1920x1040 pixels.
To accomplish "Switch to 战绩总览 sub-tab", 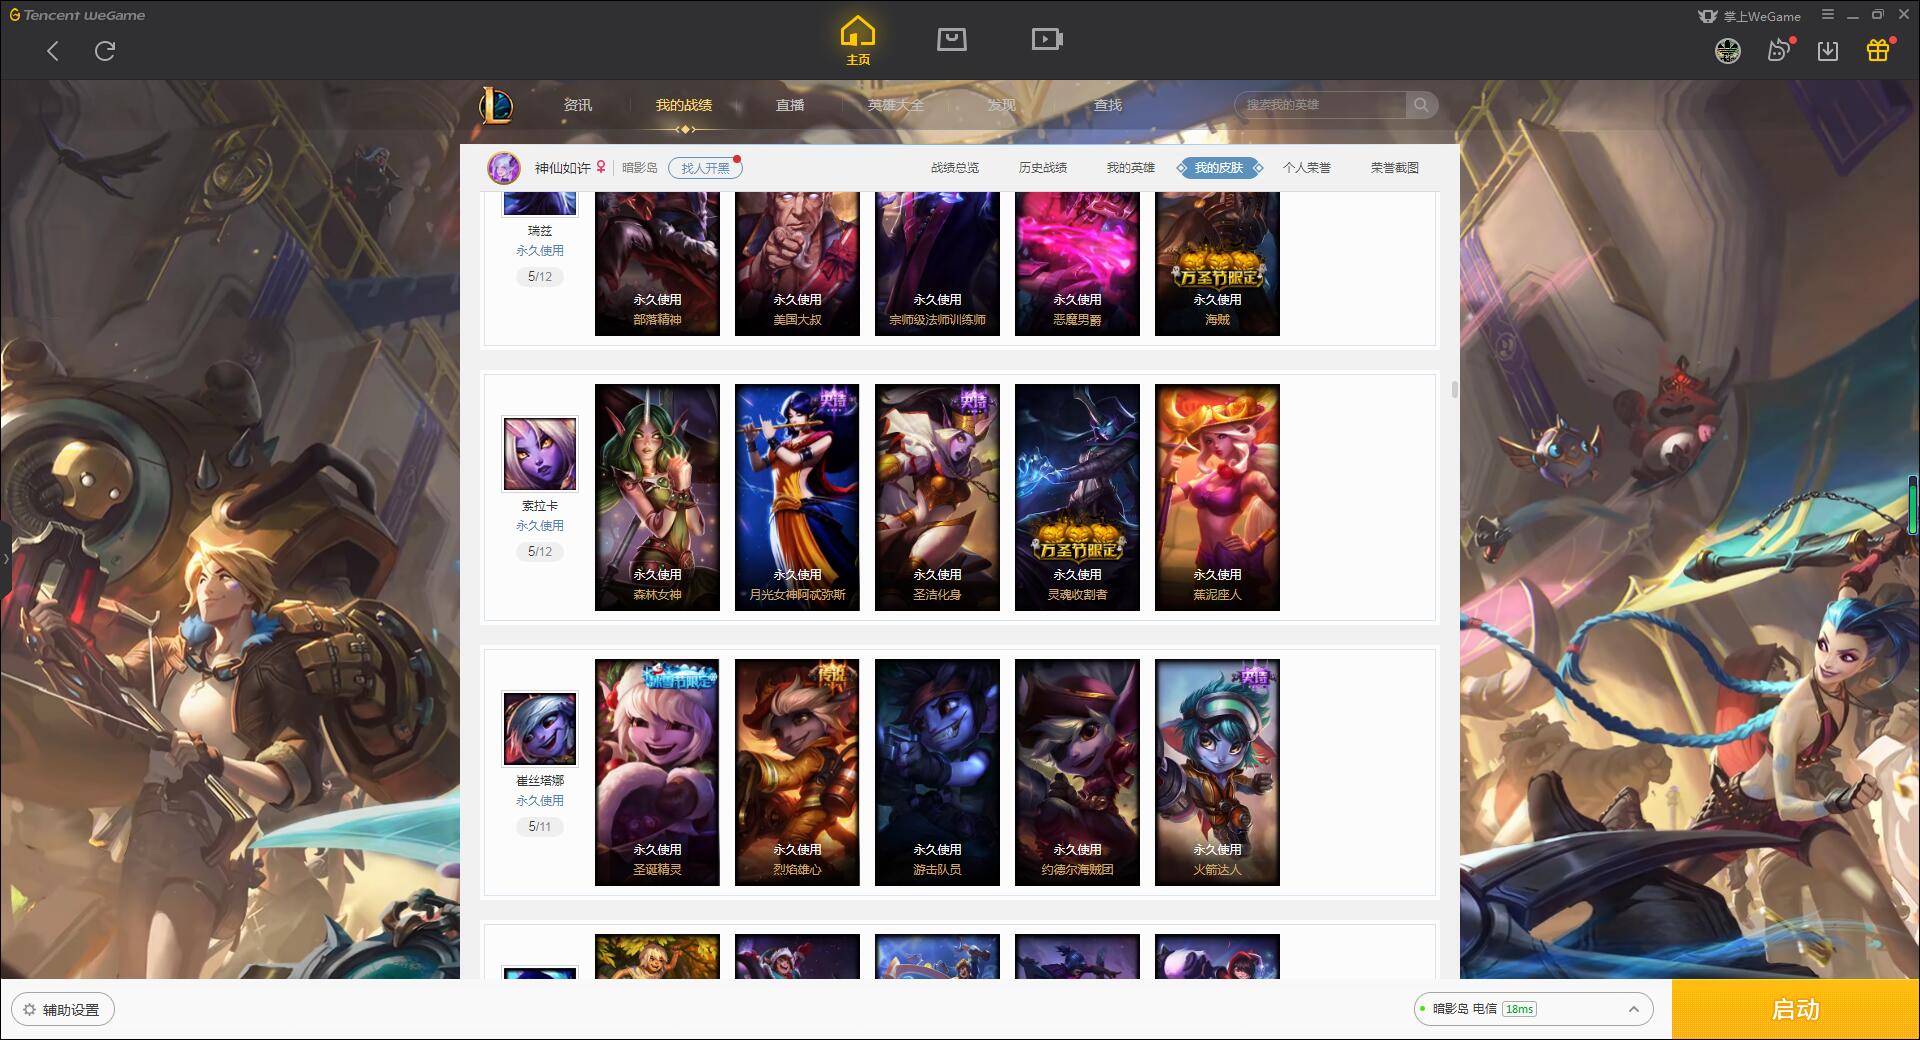I will coord(955,168).
